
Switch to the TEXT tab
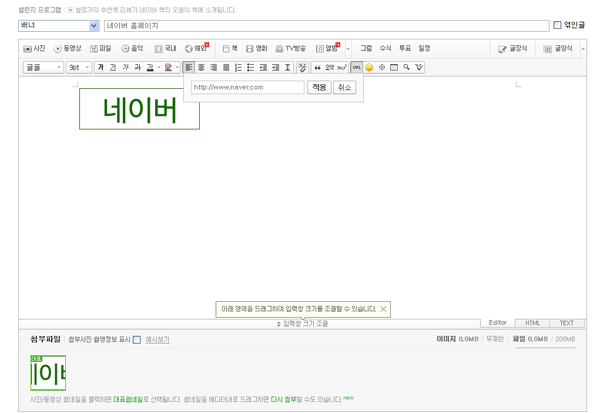coord(567,323)
